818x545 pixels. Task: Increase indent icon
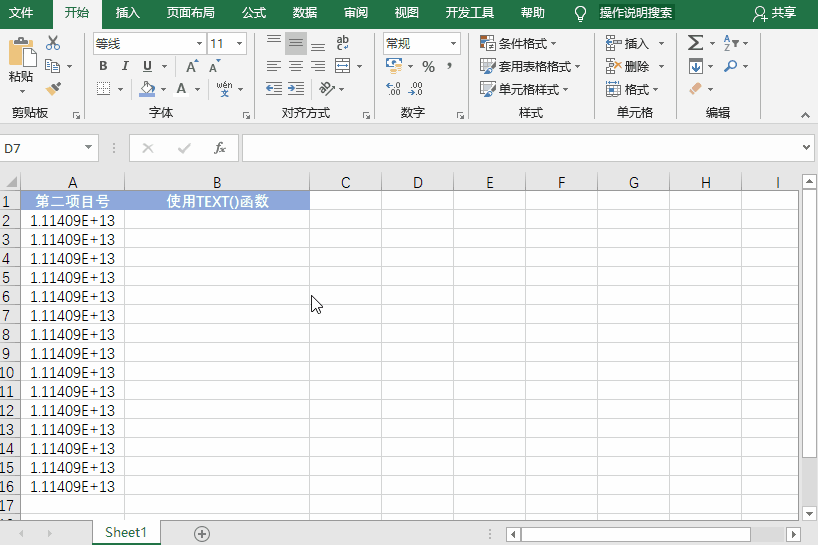296,89
